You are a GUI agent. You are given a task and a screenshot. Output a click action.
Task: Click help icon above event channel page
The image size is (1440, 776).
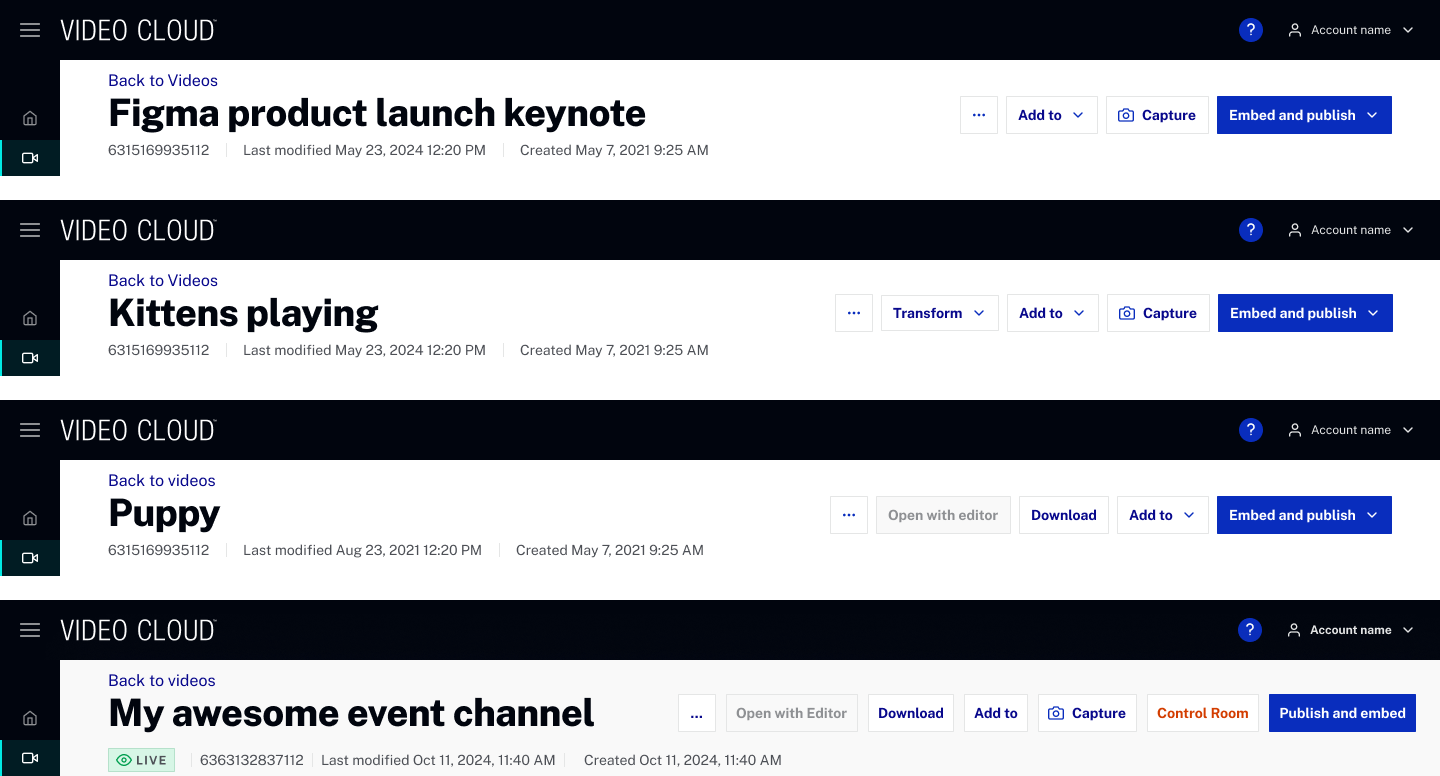[x=1250, y=630]
